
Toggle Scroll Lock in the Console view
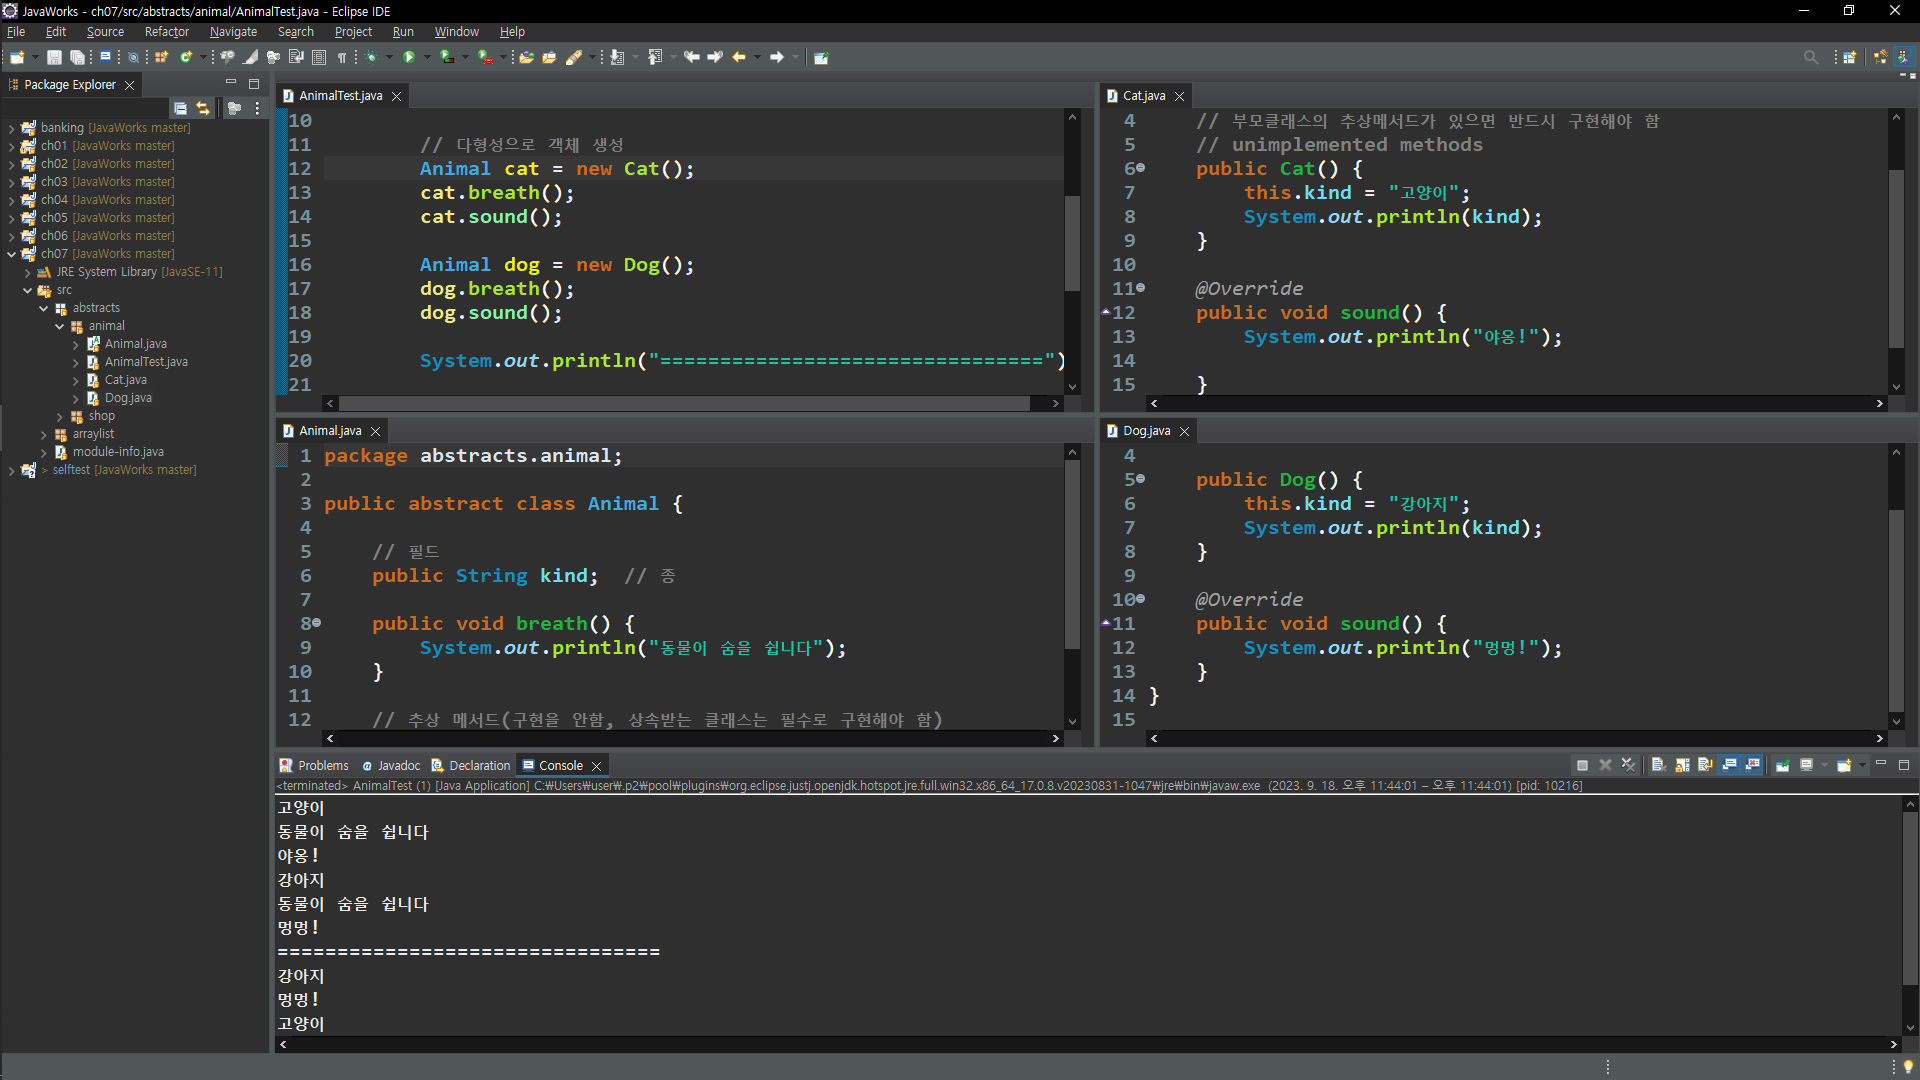pos(1682,765)
